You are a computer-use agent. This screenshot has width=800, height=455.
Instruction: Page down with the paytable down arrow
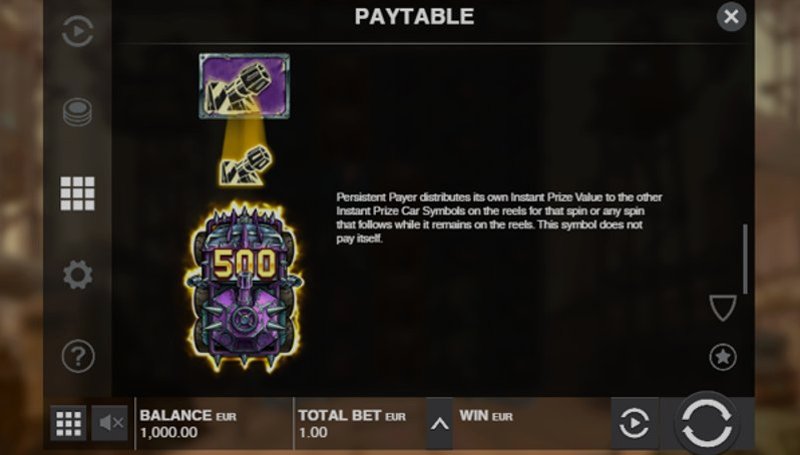click(x=722, y=308)
